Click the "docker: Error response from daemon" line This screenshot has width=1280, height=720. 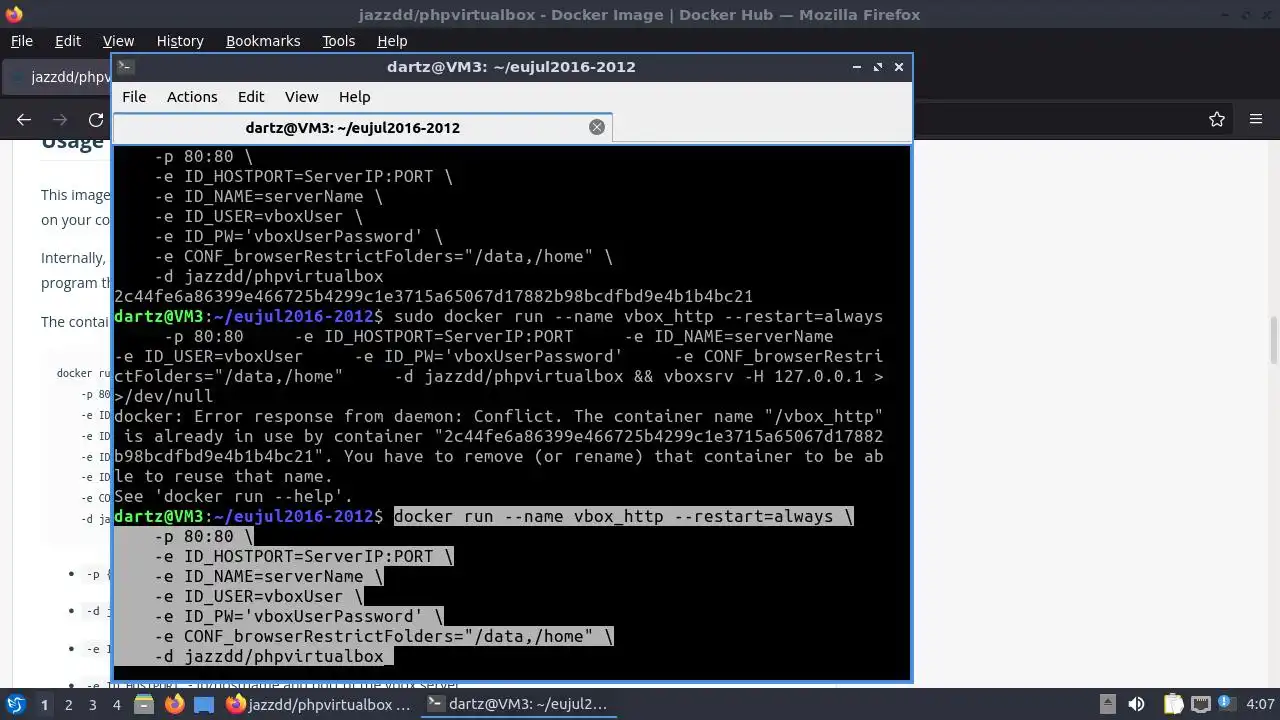tap(499, 416)
